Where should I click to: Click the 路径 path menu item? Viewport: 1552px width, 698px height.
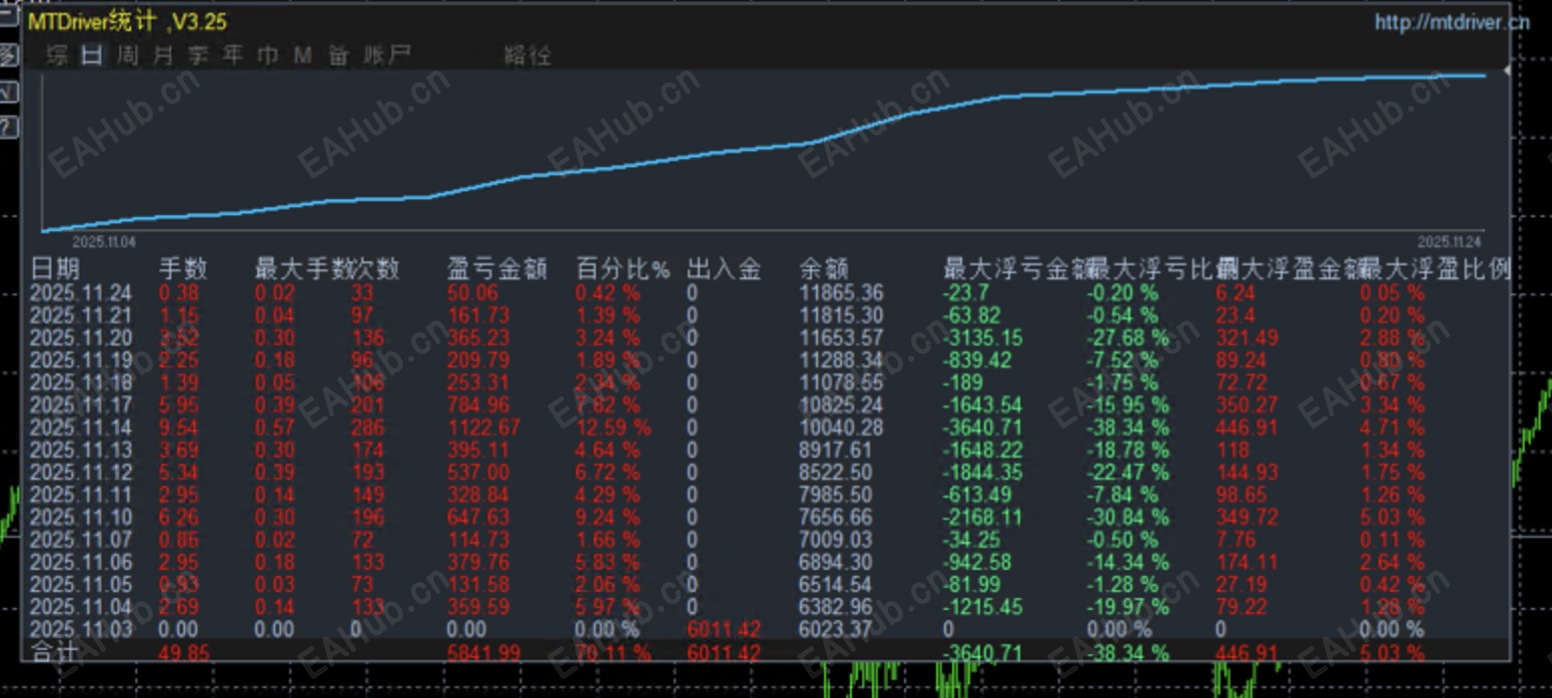click(x=527, y=56)
